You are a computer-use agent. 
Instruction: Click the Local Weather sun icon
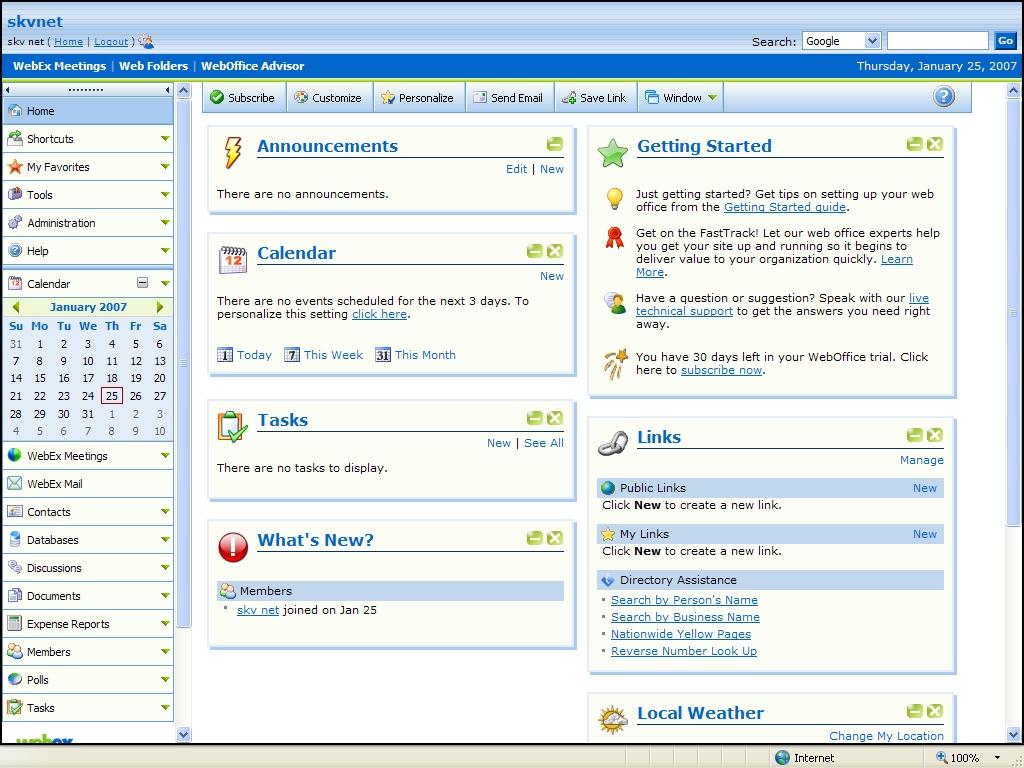click(613, 720)
